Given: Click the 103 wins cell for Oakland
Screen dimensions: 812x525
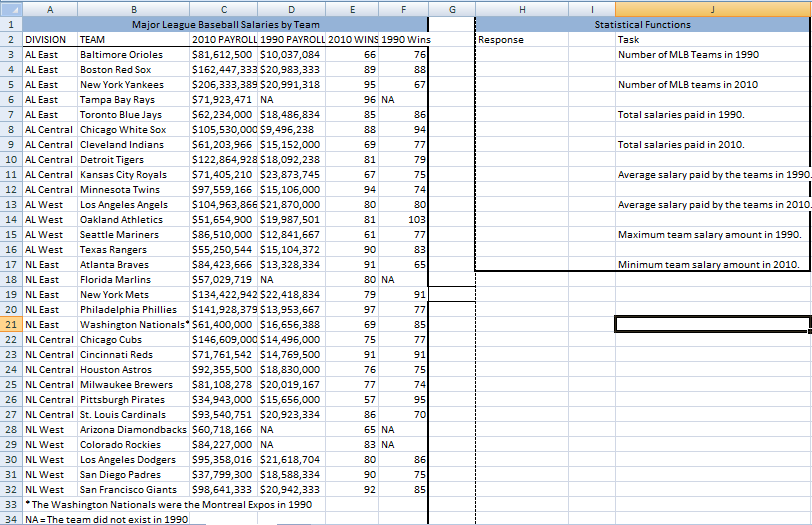Looking at the screenshot, I should tap(403, 220).
